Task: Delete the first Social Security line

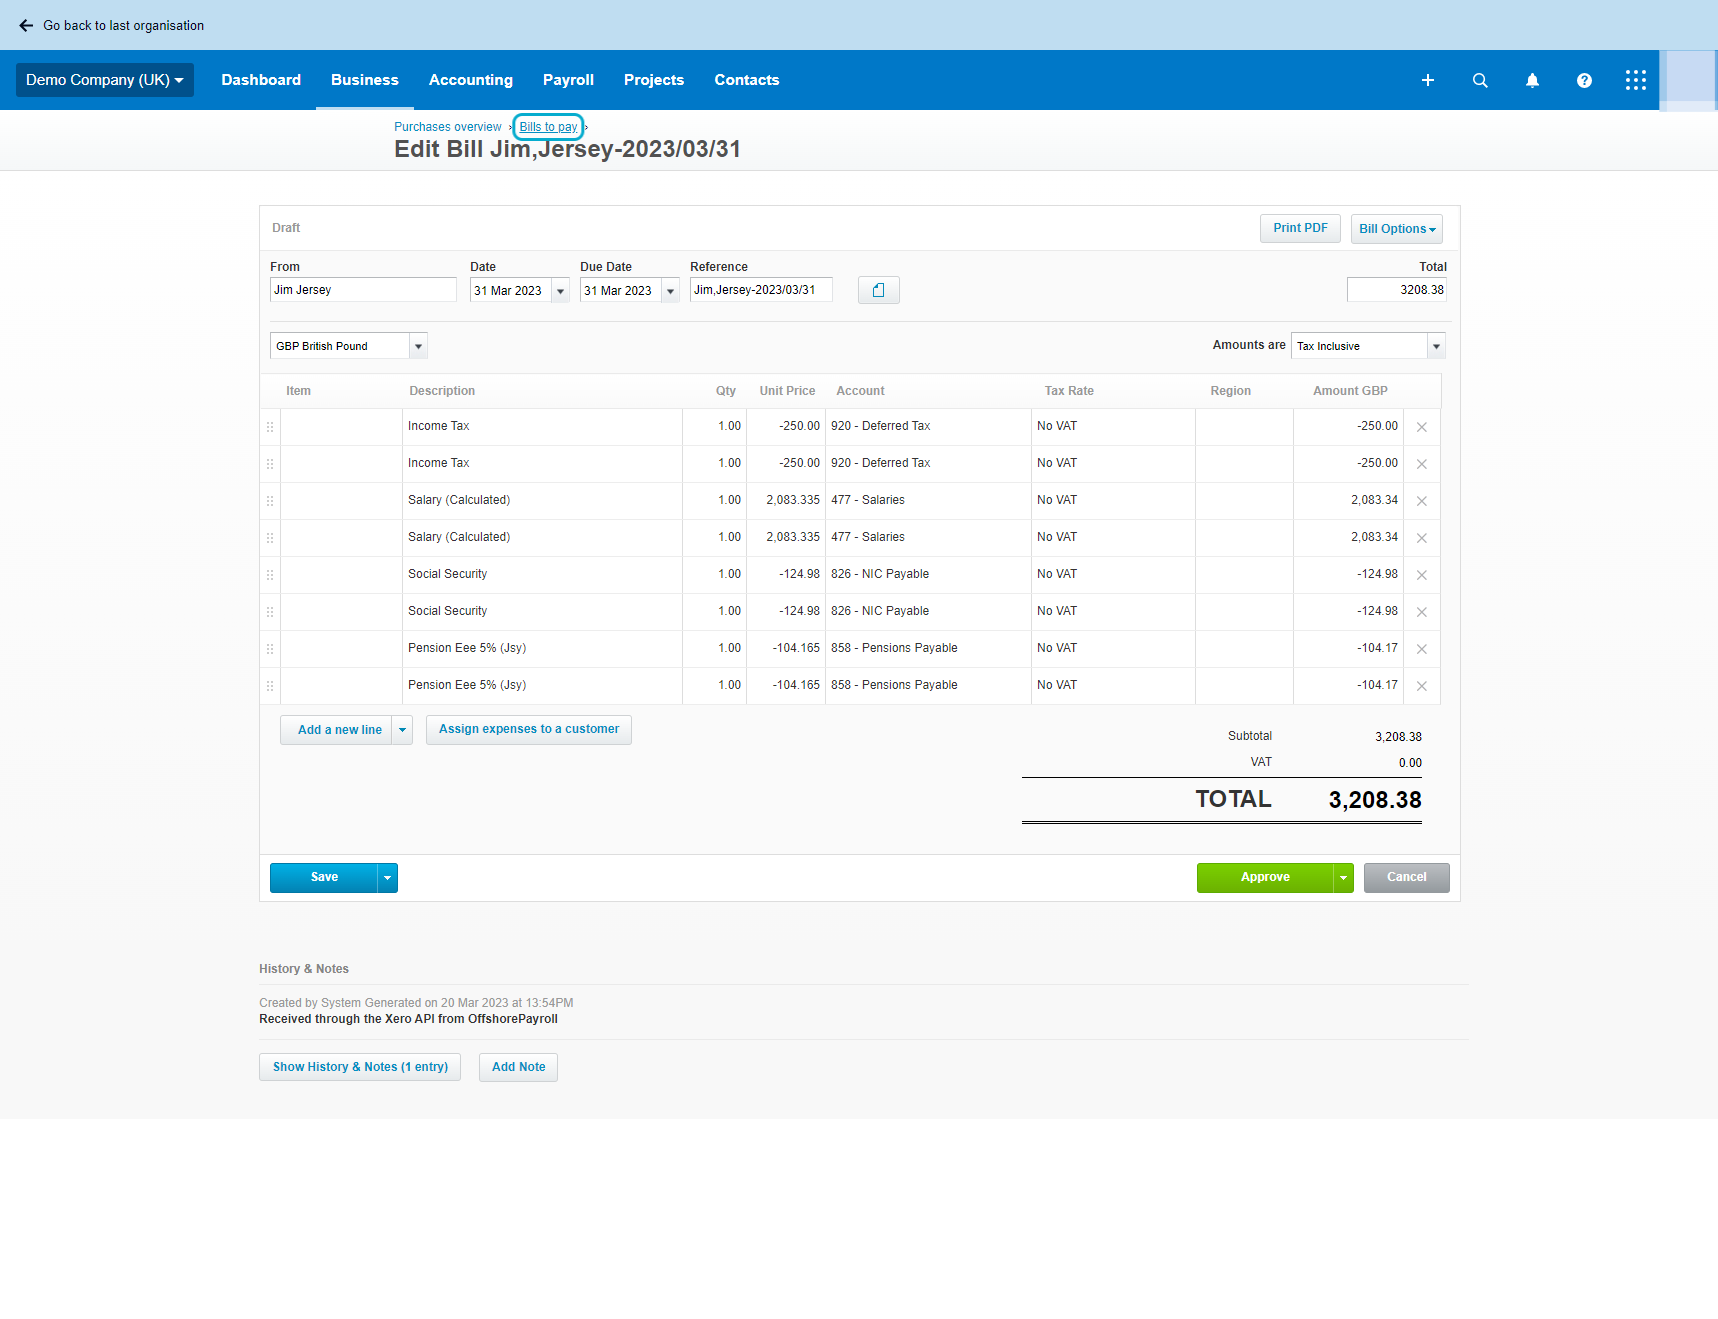Action: [x=1421, y=575]
